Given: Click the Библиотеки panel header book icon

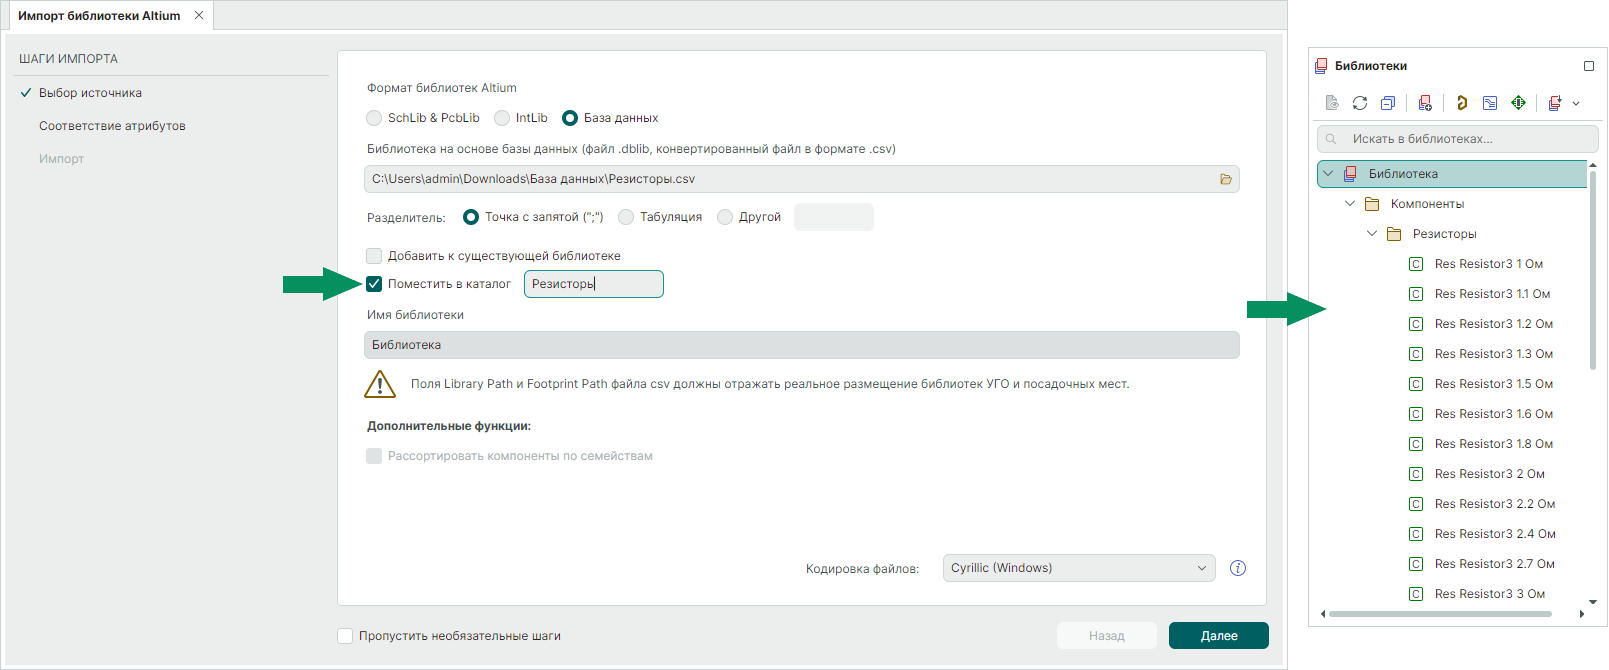Looking at the screenshot, I should (x=1321, y=66).
